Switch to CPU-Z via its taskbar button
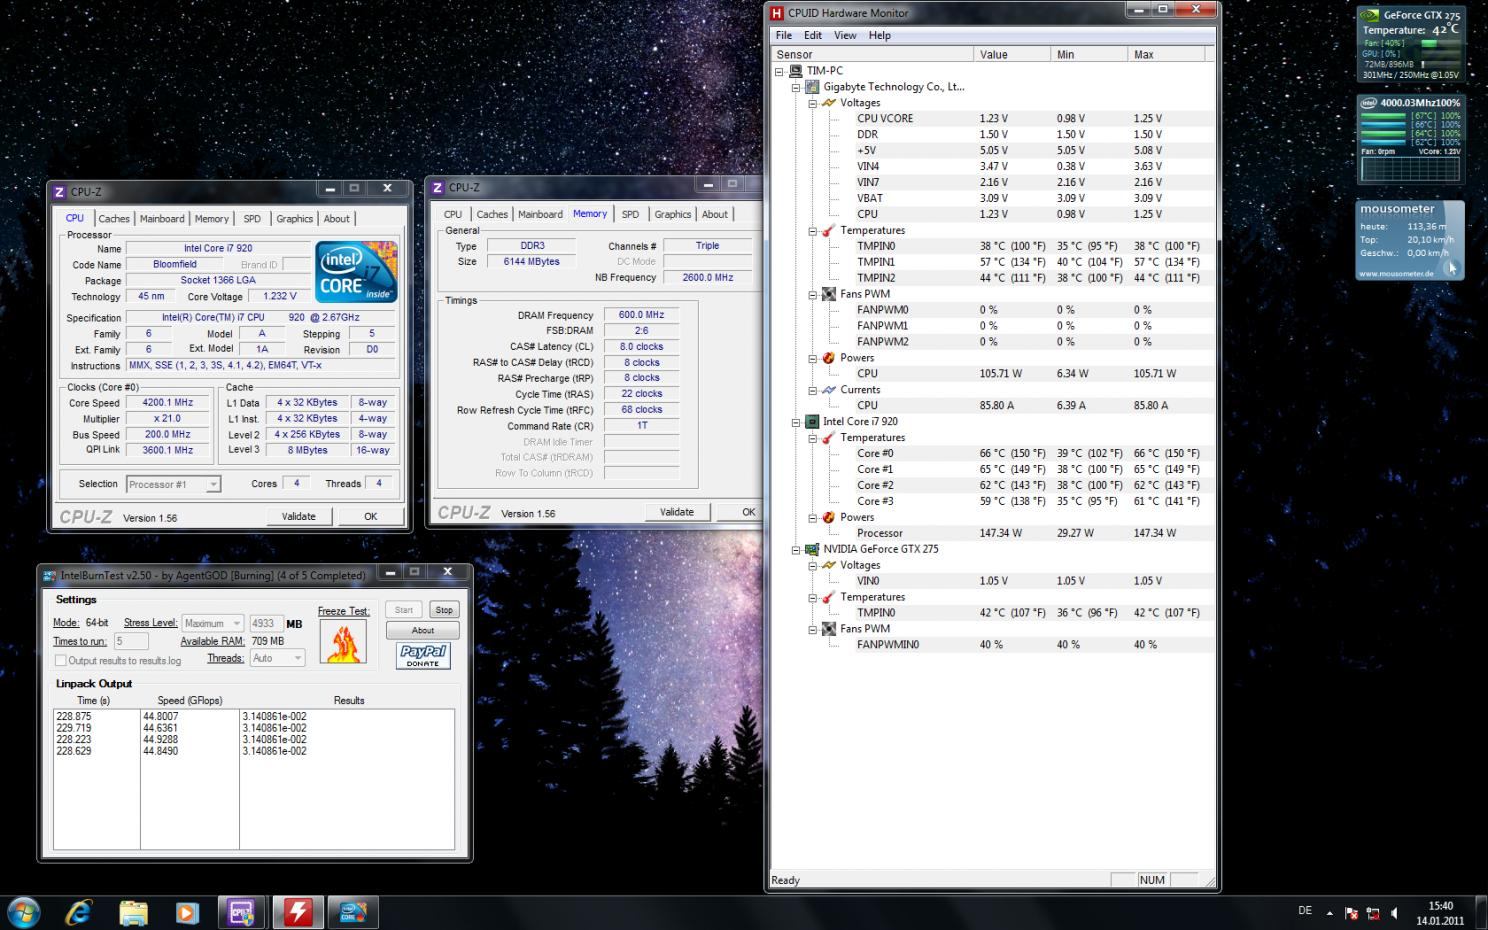Screen dimensions: 1488x930 pyautogui.click(x=242, y=912)
